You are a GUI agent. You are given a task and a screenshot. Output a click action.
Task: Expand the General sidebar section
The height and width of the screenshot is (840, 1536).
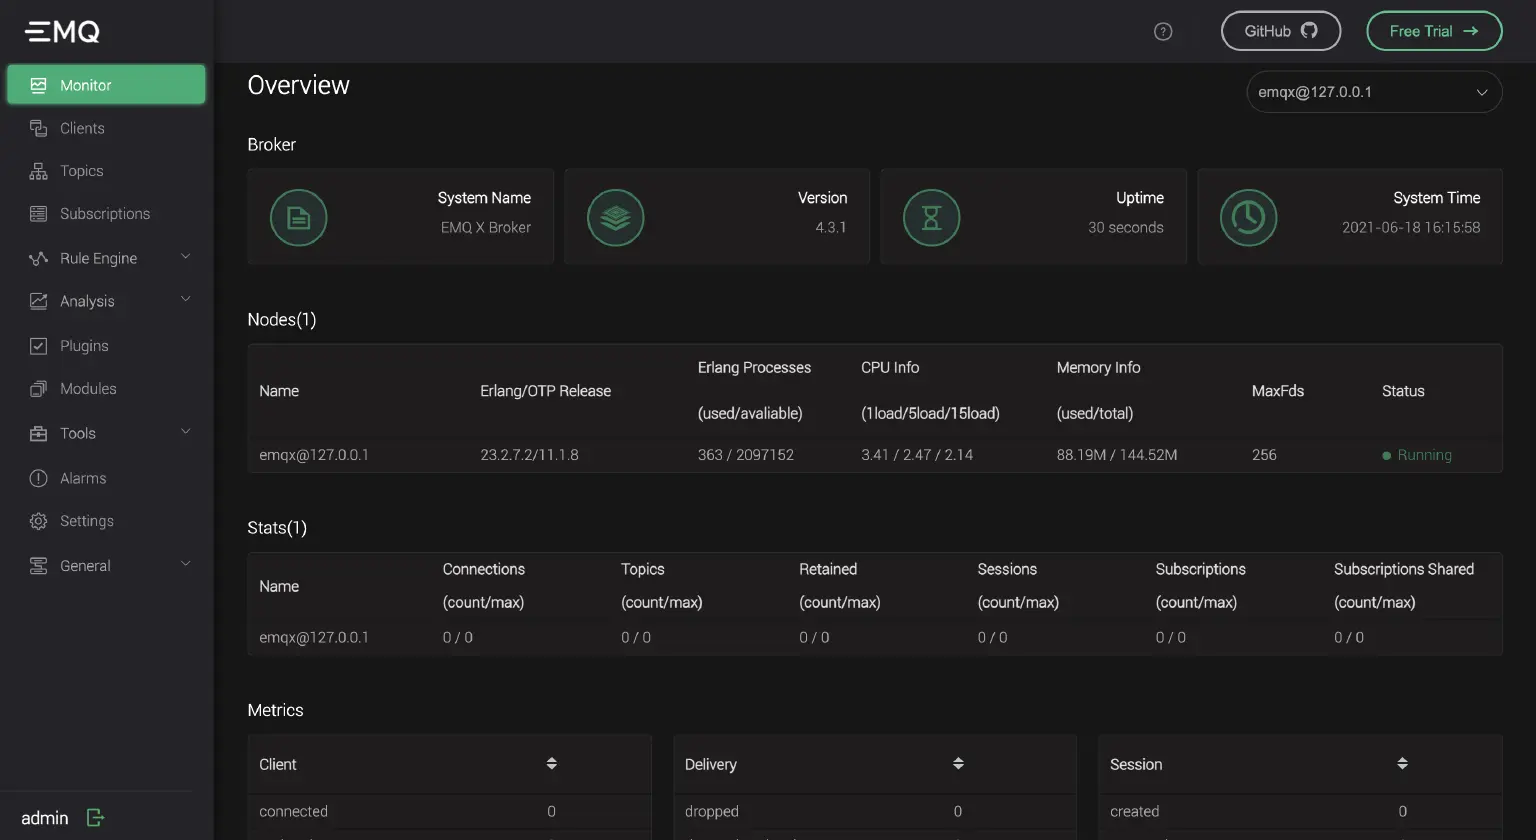coord(185,564)
